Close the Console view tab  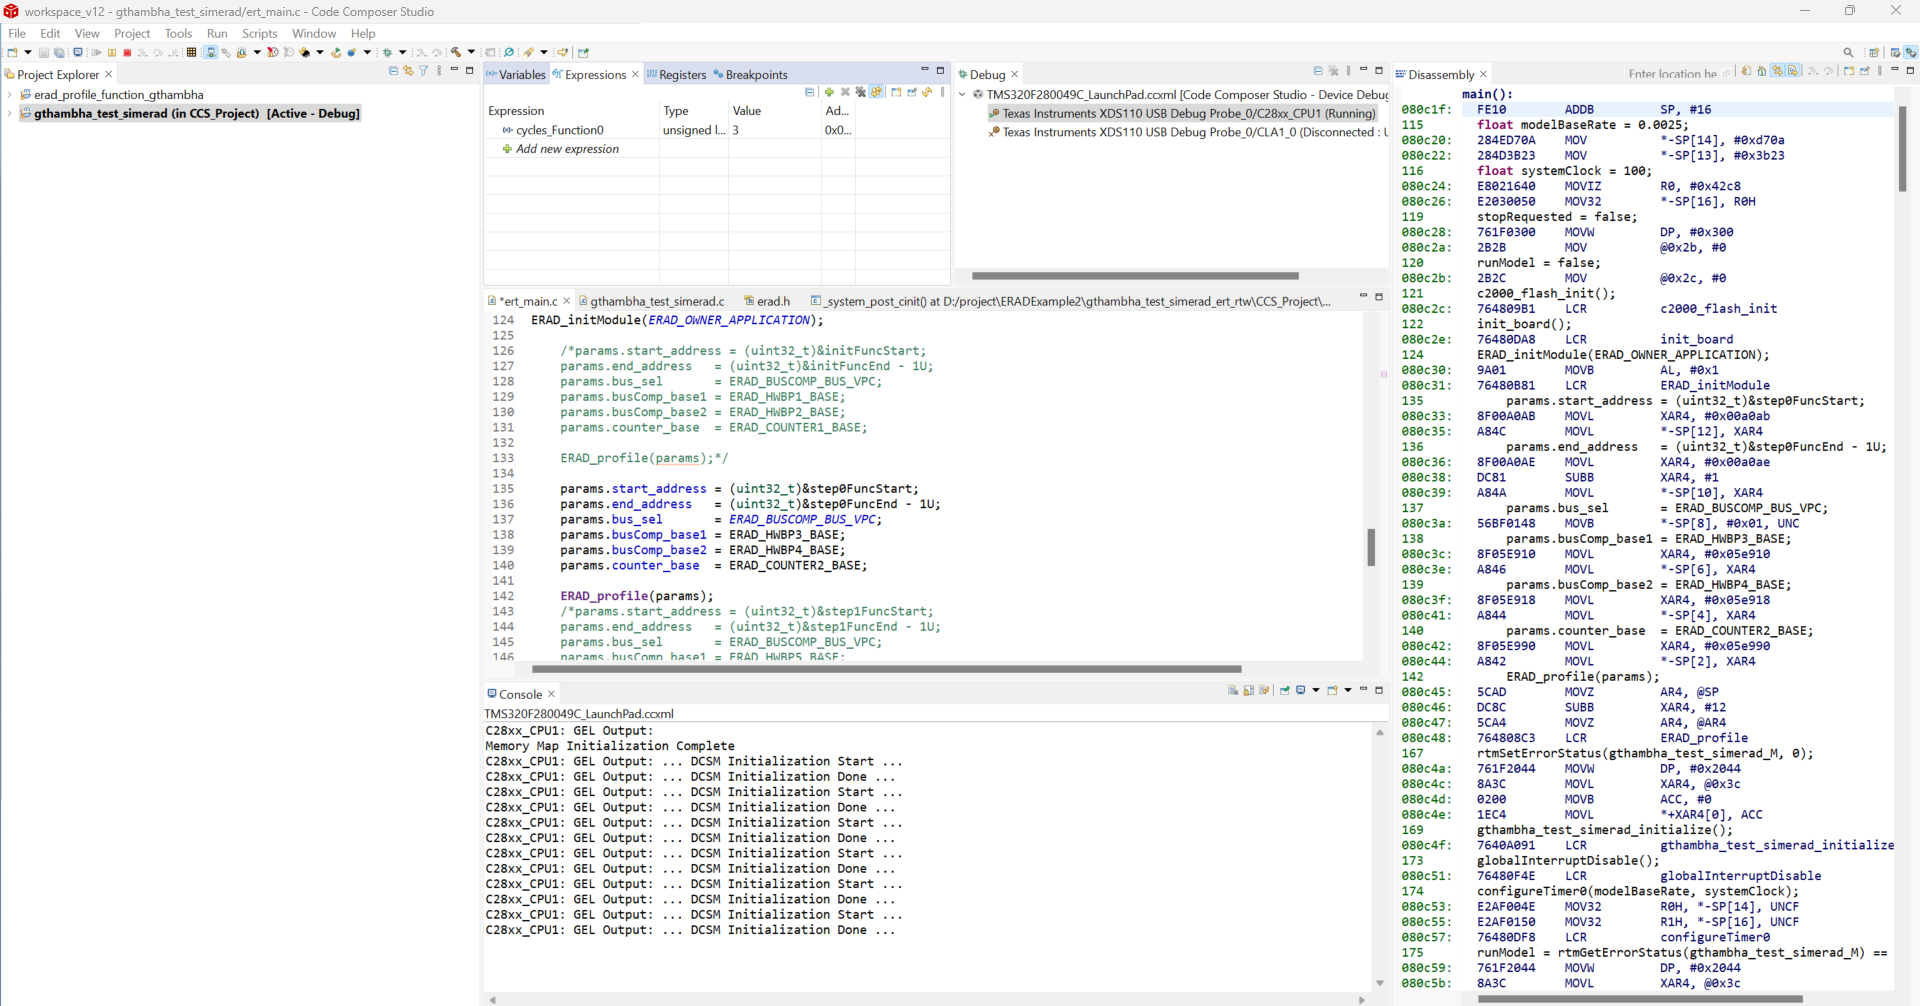click(551, 694)
